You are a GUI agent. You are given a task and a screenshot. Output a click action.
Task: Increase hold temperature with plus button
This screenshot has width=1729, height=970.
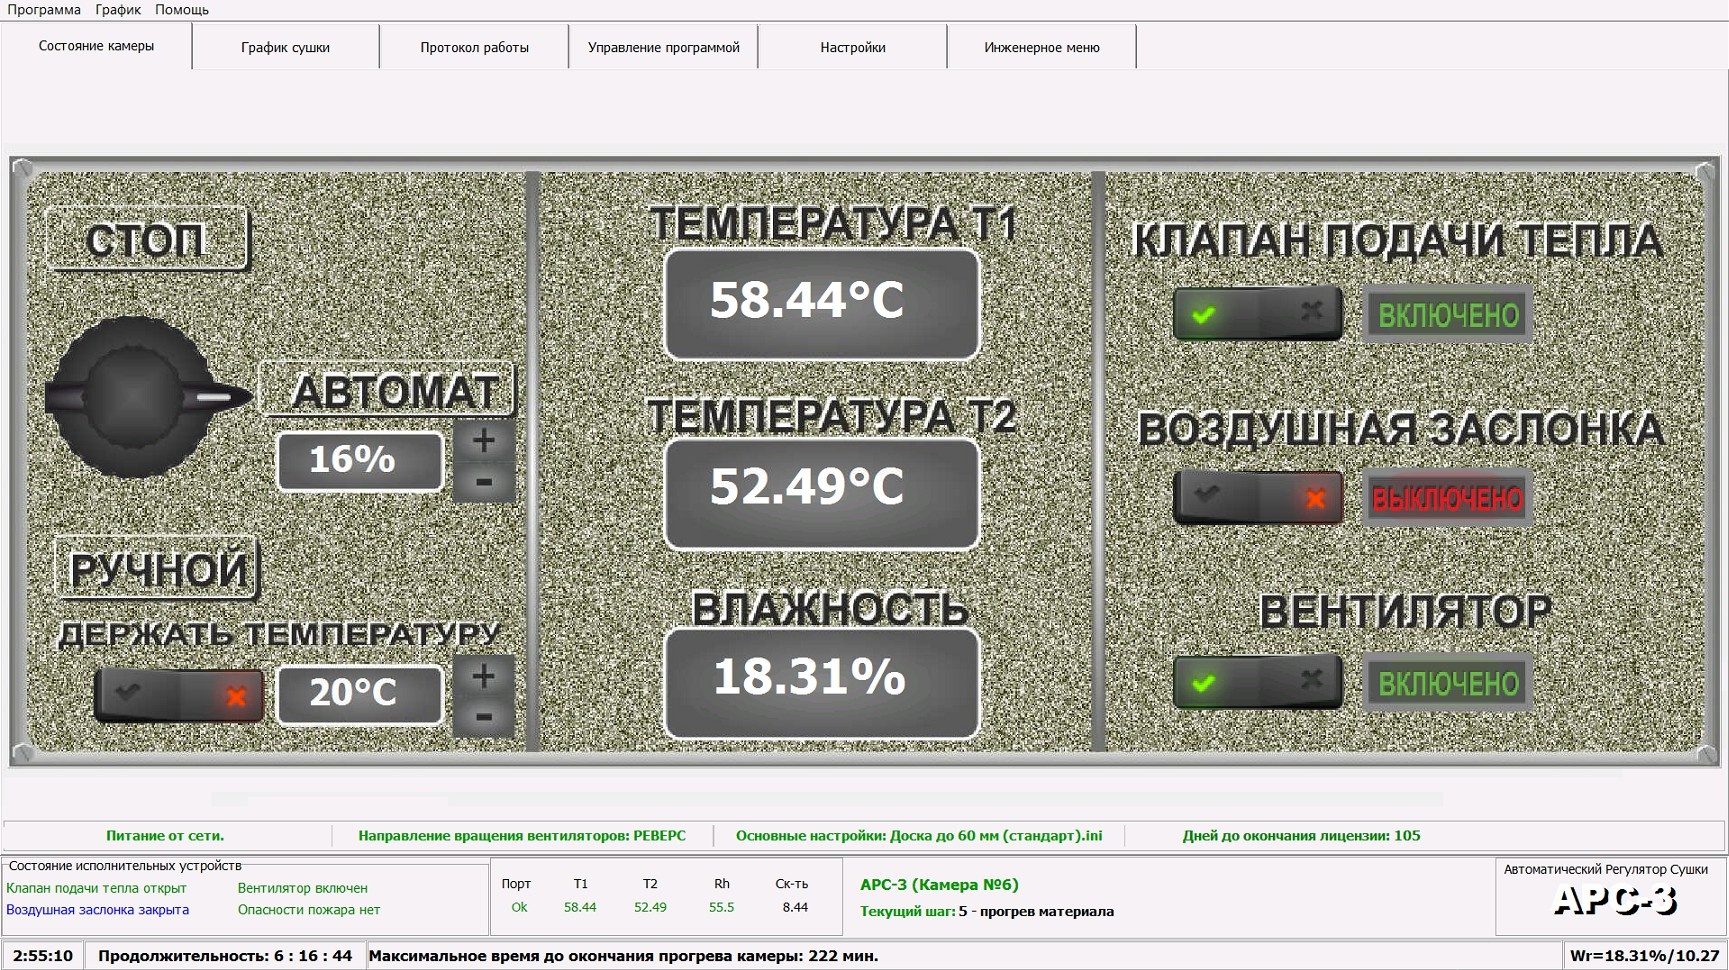(484, 677)
